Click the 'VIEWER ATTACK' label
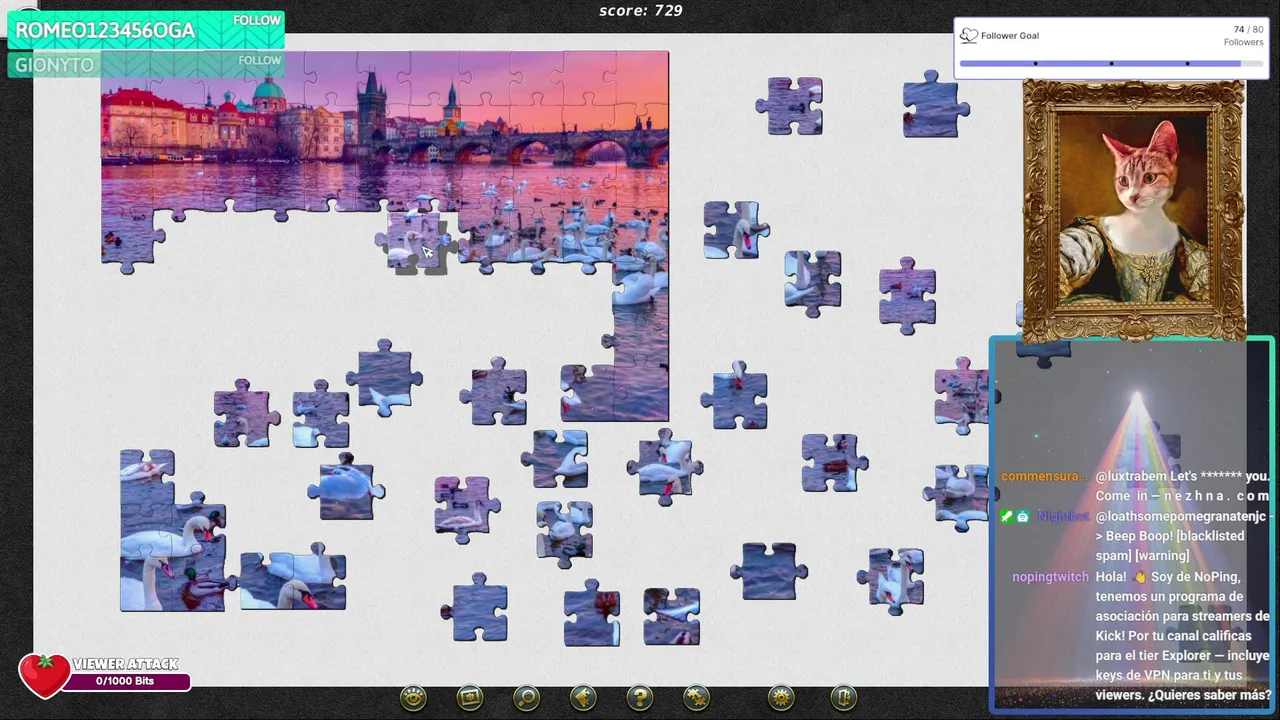1280x720 pixels. (x=125, y=664)
